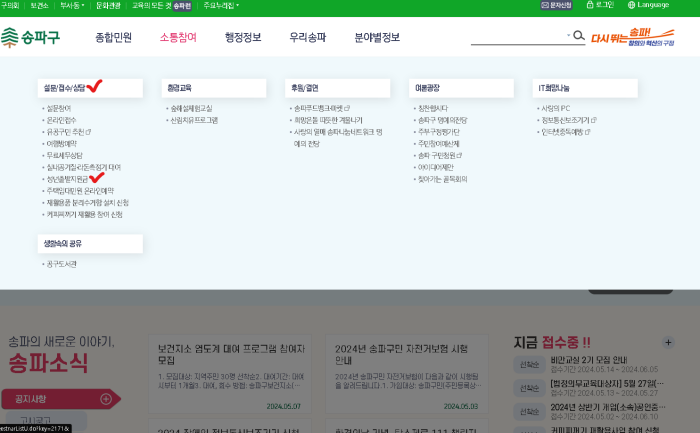This screenshot has width=700, height=433.
Task: Open the 실내공기질 라돈측정기 대여 link
Action: [x=84, y=167]
